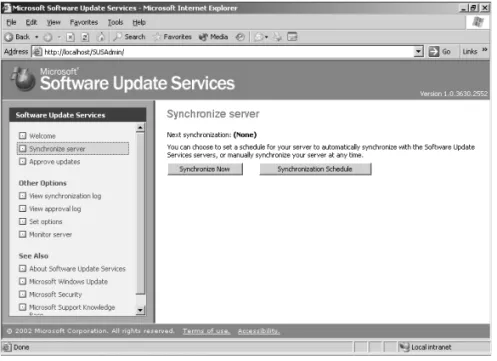The width and height of the screenshot is (497, 361).
Task: Open the Accessibility link
Action: tap(259, 331)
